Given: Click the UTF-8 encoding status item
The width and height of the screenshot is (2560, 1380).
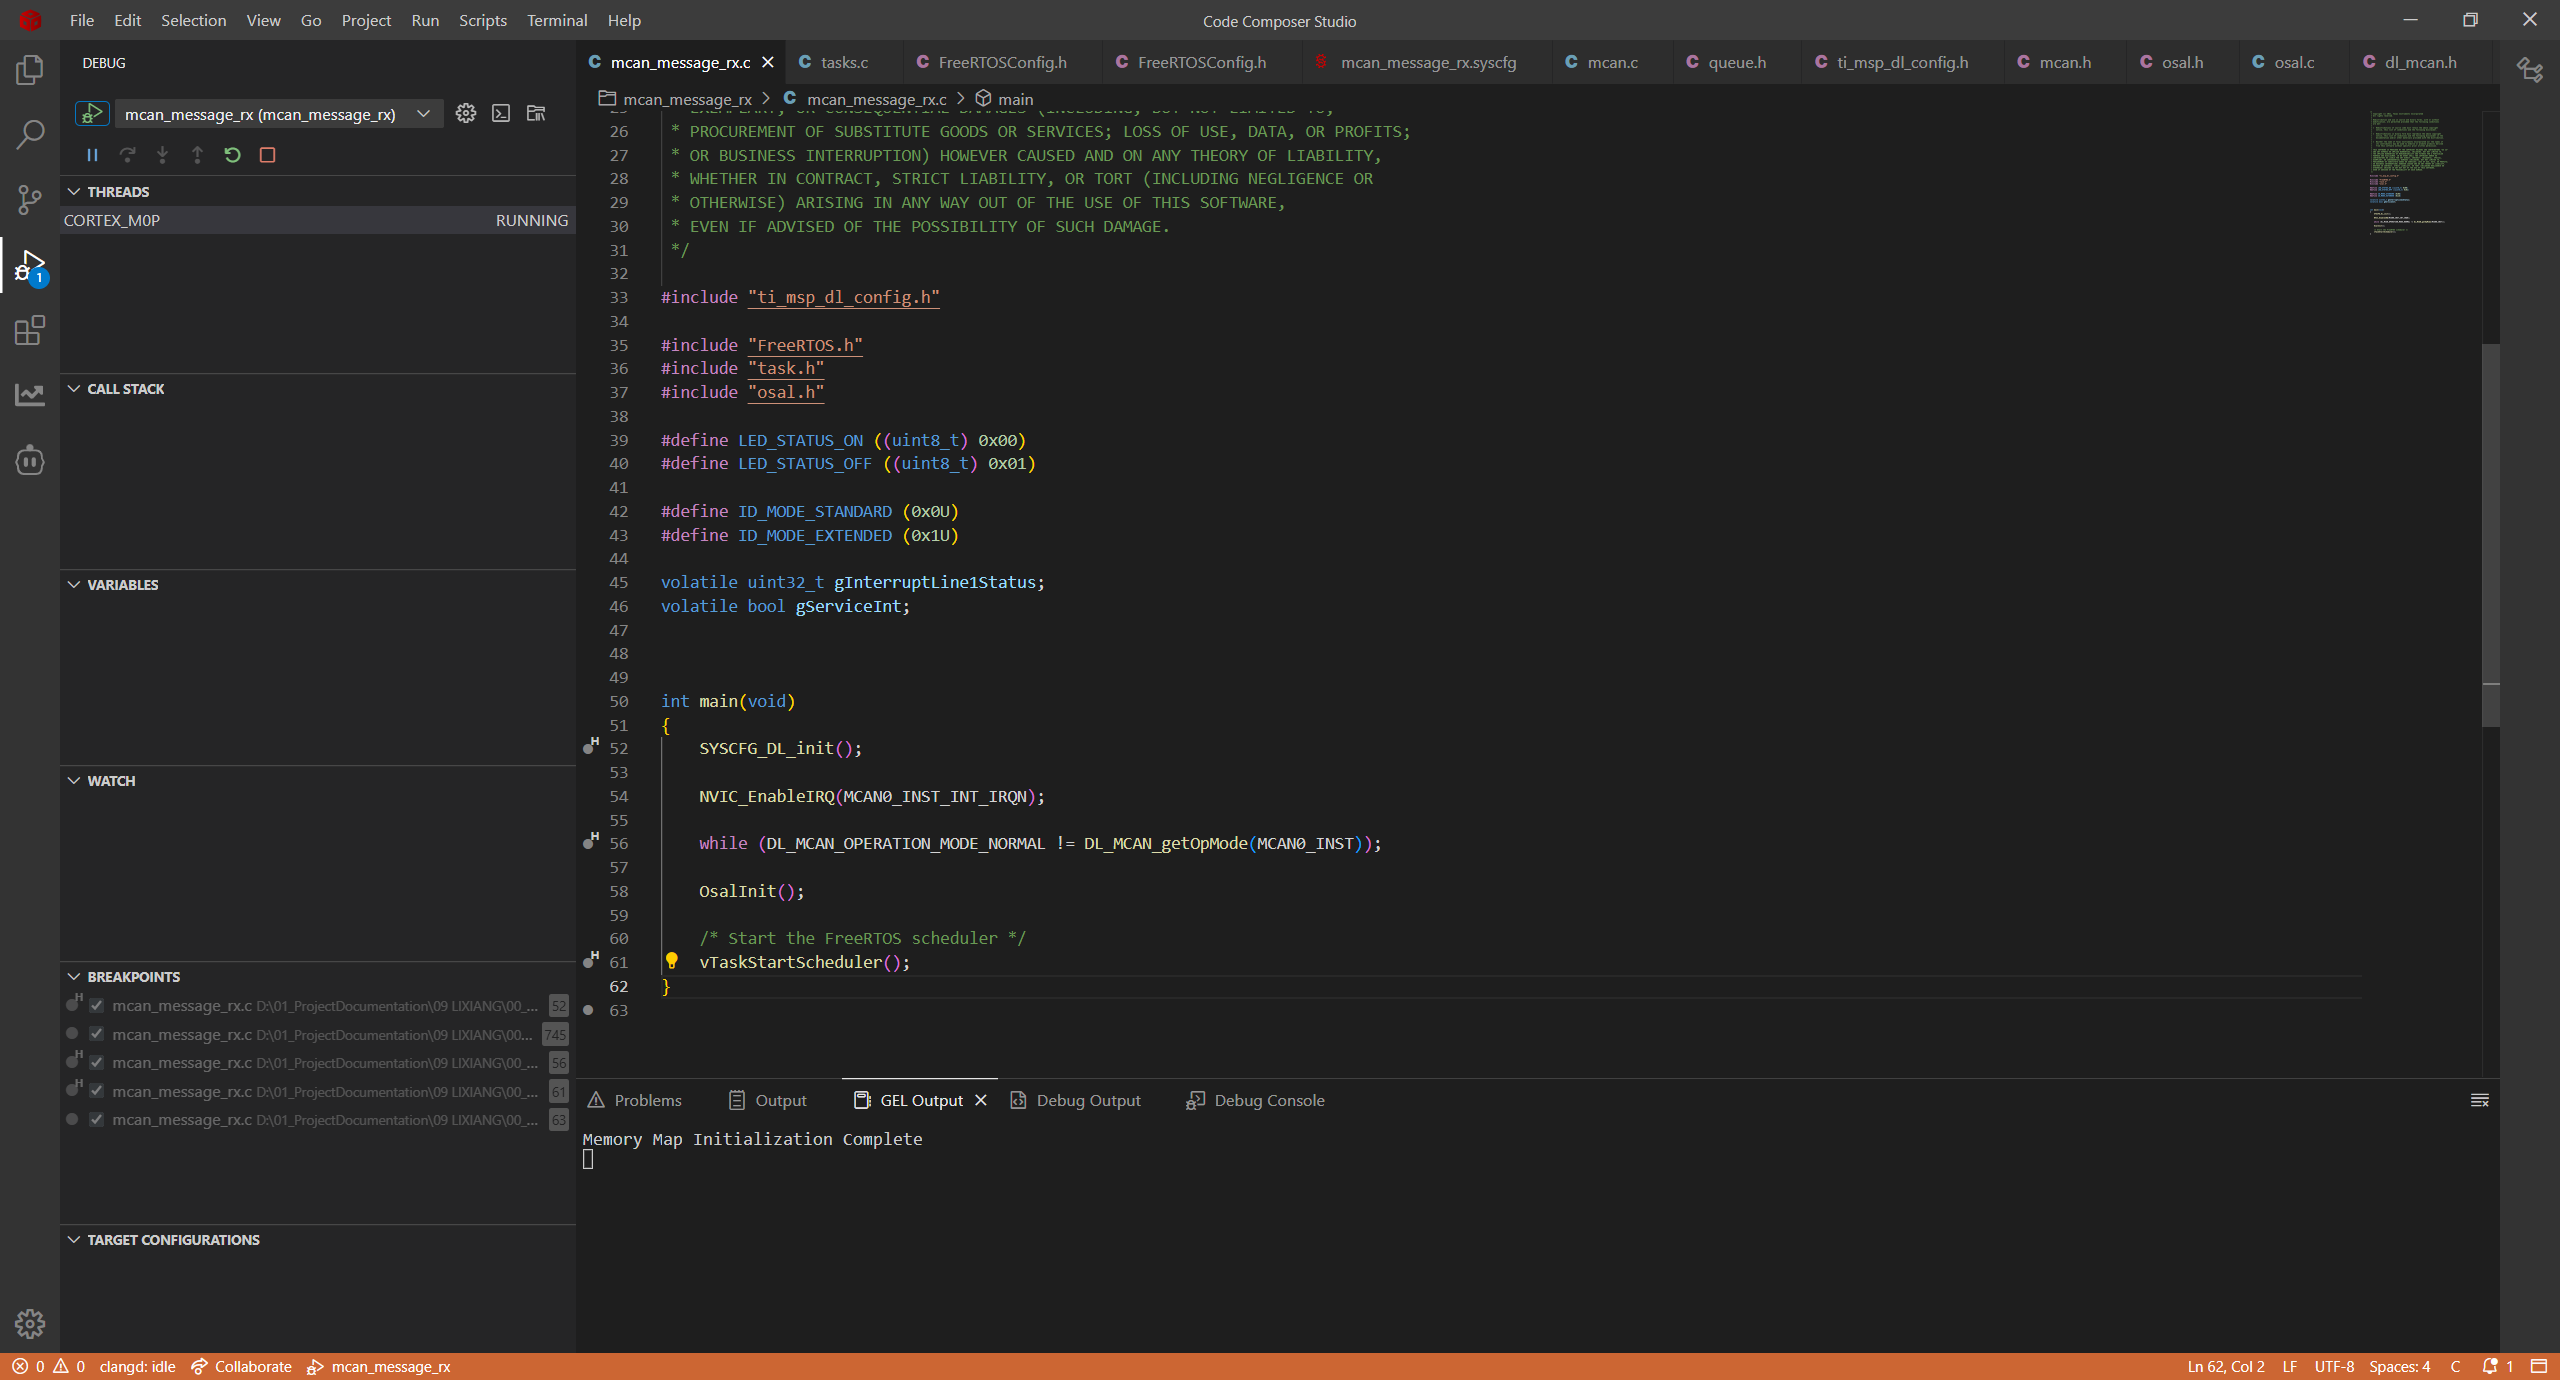Looking at the screenshot, I should tap(2334, 1367).
